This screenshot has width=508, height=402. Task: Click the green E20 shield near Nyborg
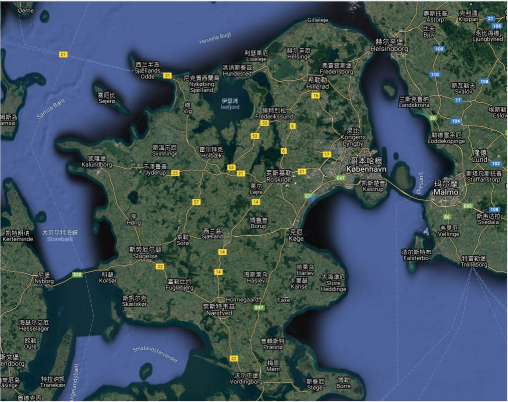click(77, 275)
